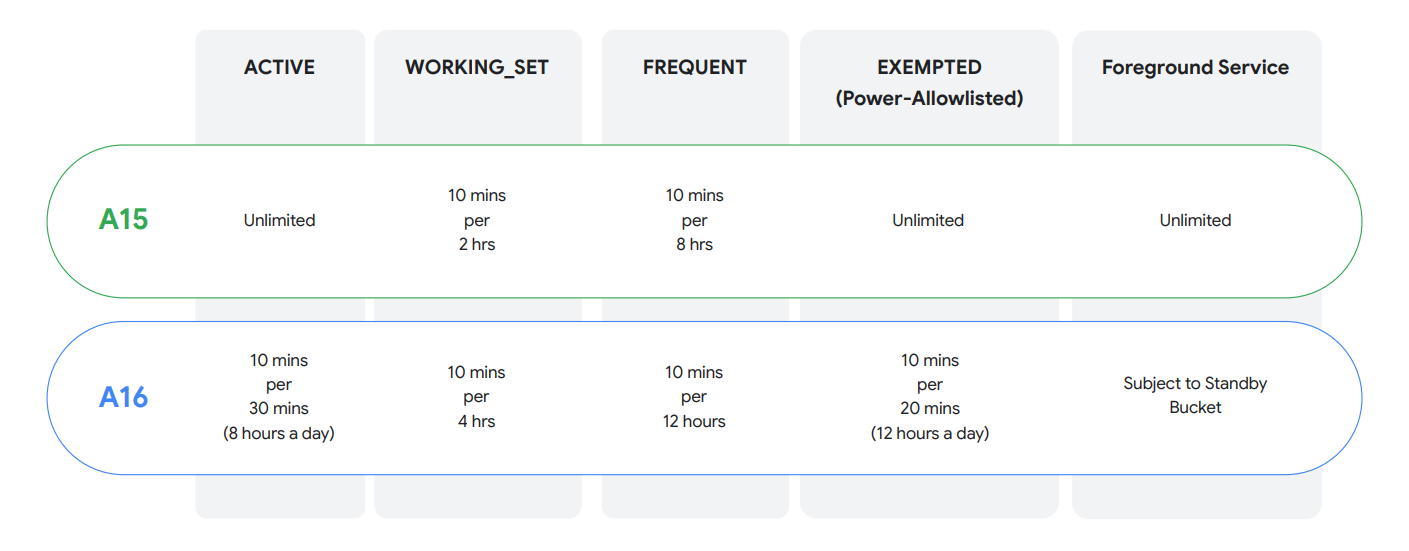Click the Foreground Service column header
This screenshot has height=551, width=1409.
(x=1195, y=68)
